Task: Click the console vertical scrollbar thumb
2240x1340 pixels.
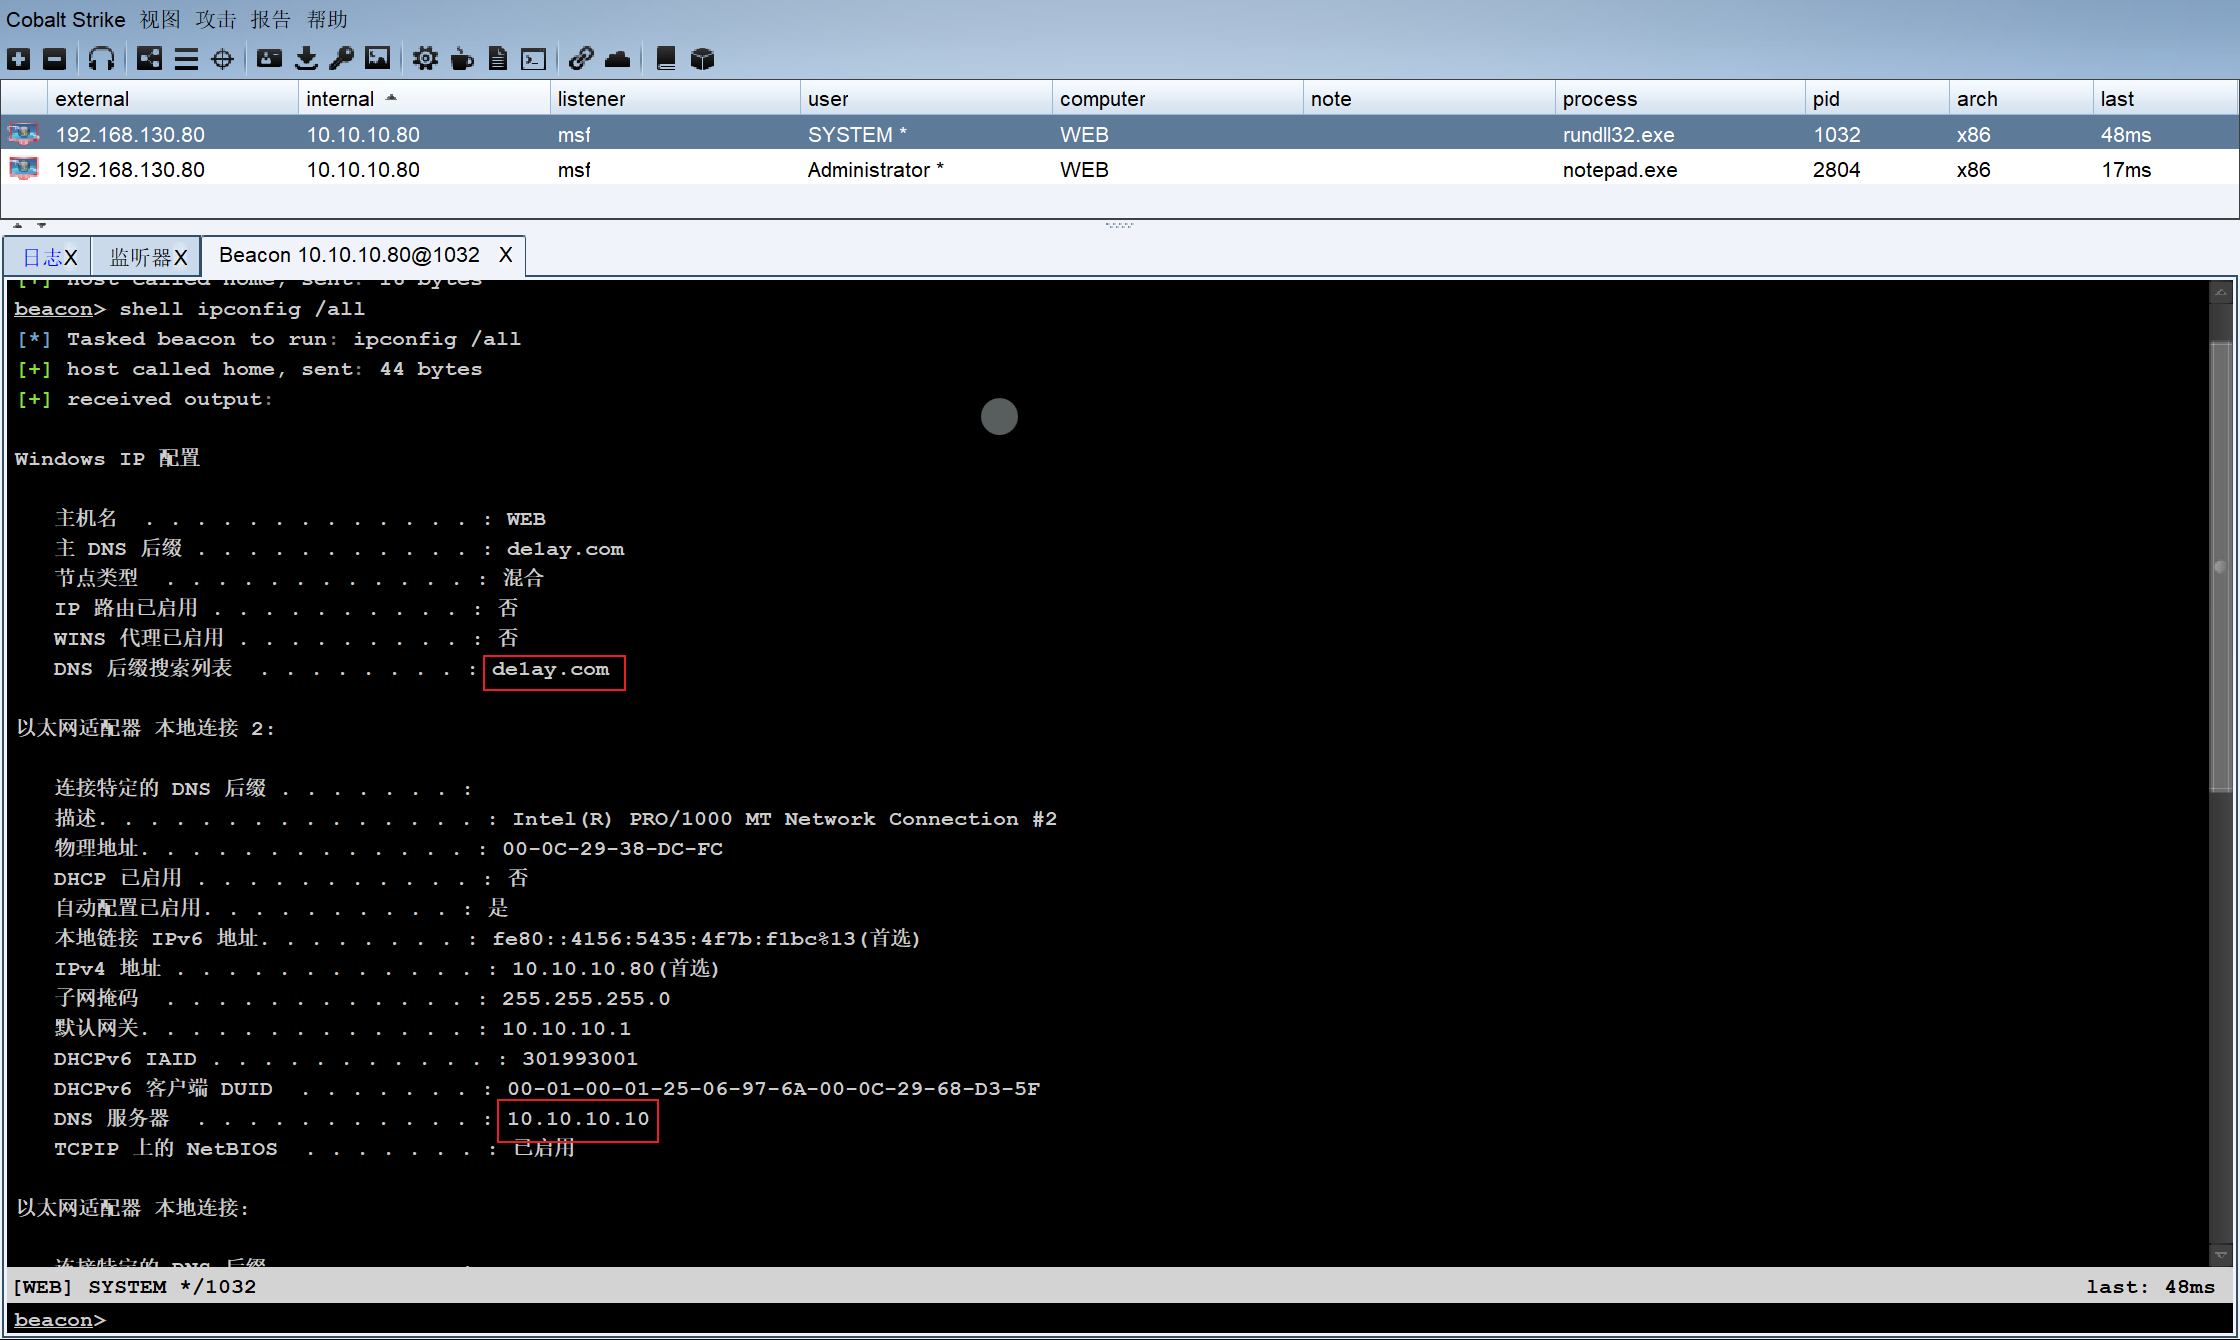Action: coord(2220,566)
